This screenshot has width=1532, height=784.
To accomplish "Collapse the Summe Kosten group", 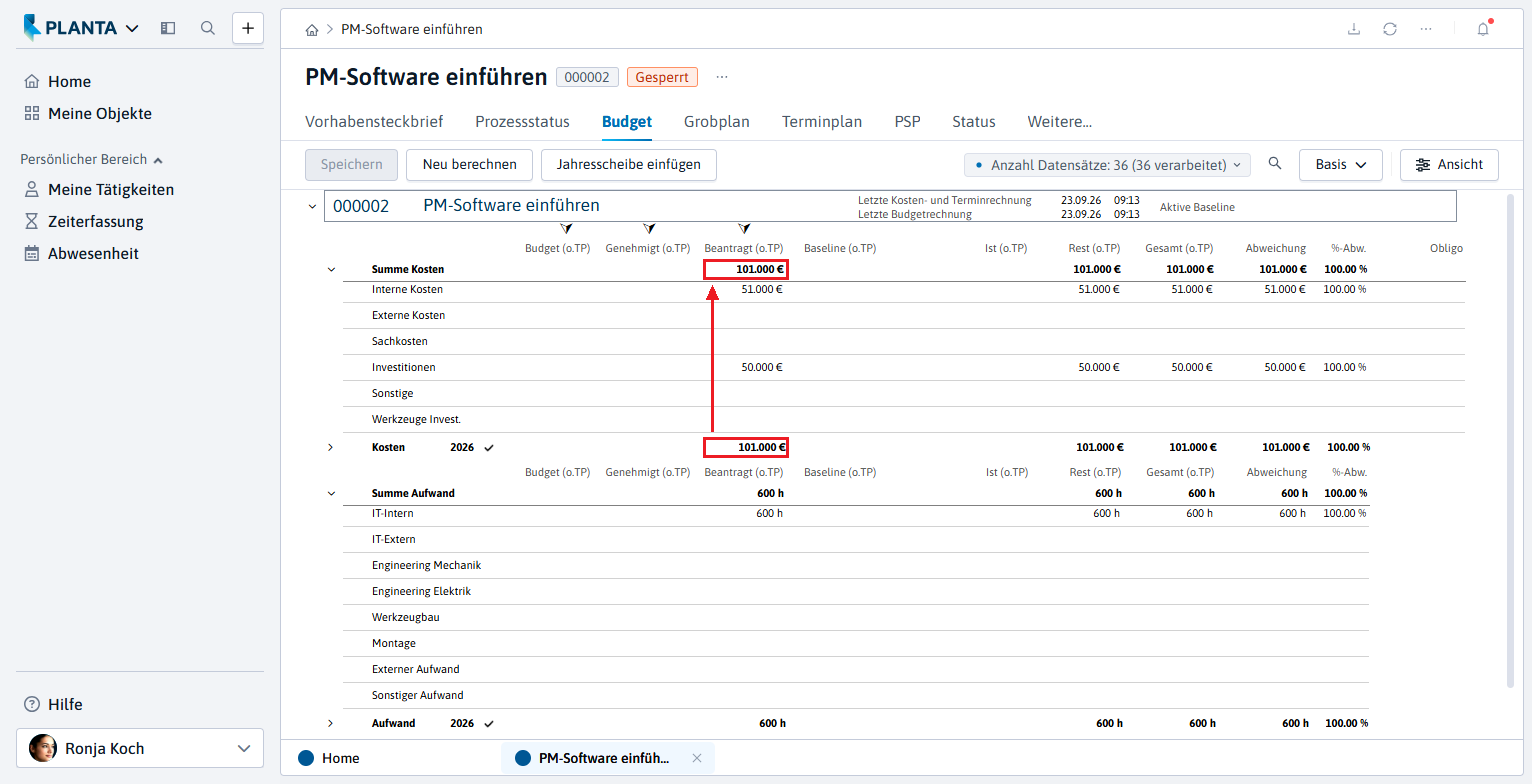I will point(331,269).
